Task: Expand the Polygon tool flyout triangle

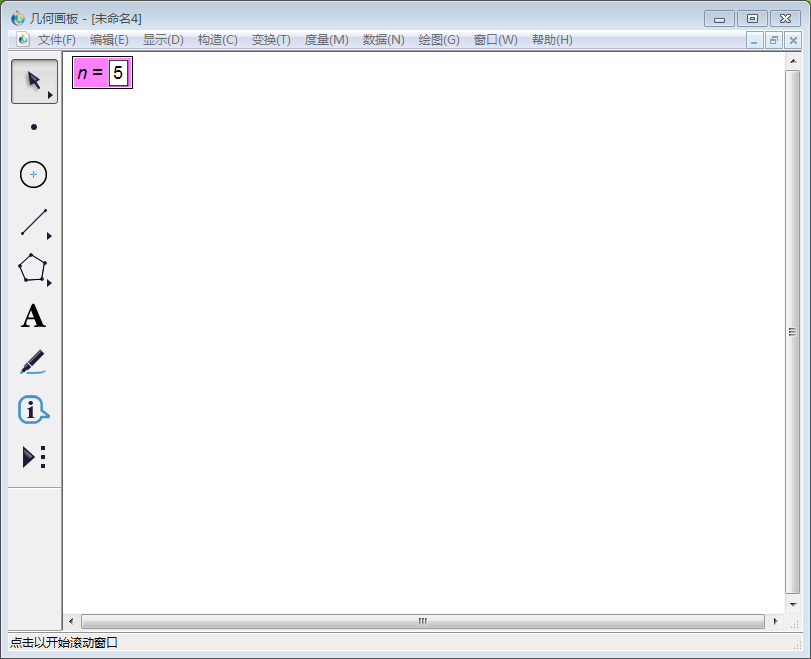Action: (x=49, y=283)
